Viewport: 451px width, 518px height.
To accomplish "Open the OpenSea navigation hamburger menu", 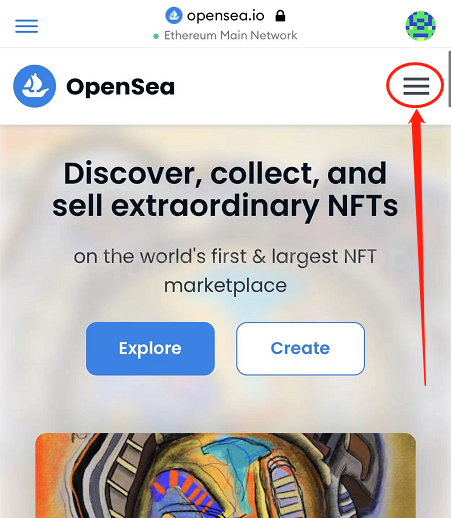I will tap(416, 86).
